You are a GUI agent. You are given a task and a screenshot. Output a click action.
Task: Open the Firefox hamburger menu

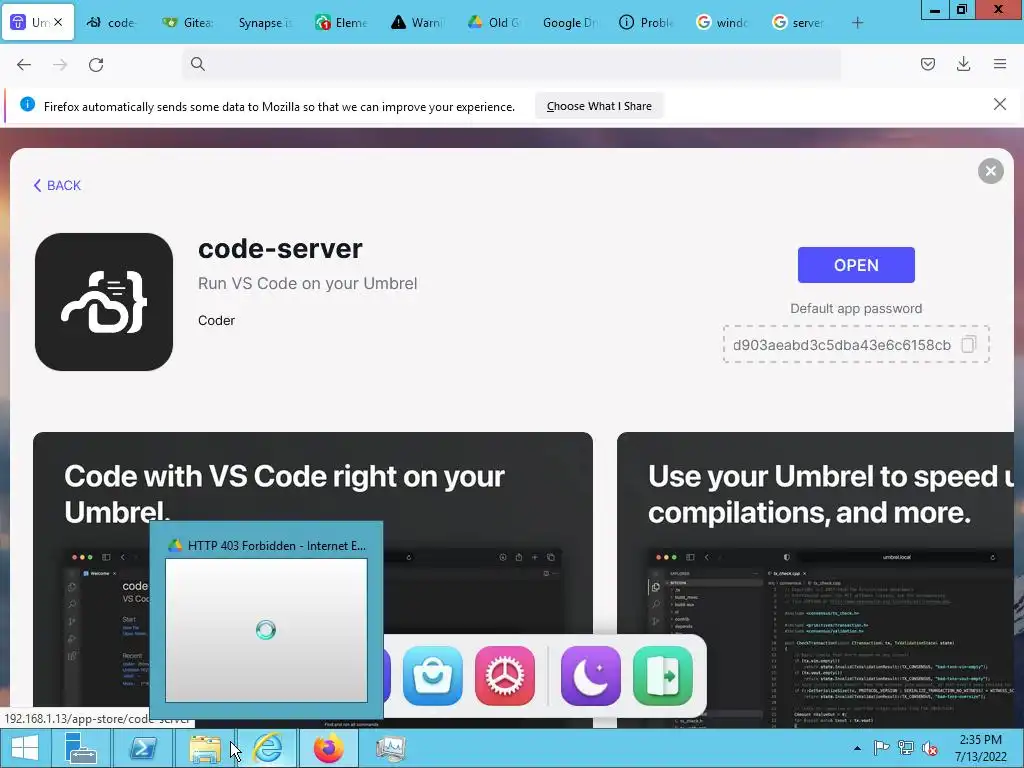tap(1000, 64)
